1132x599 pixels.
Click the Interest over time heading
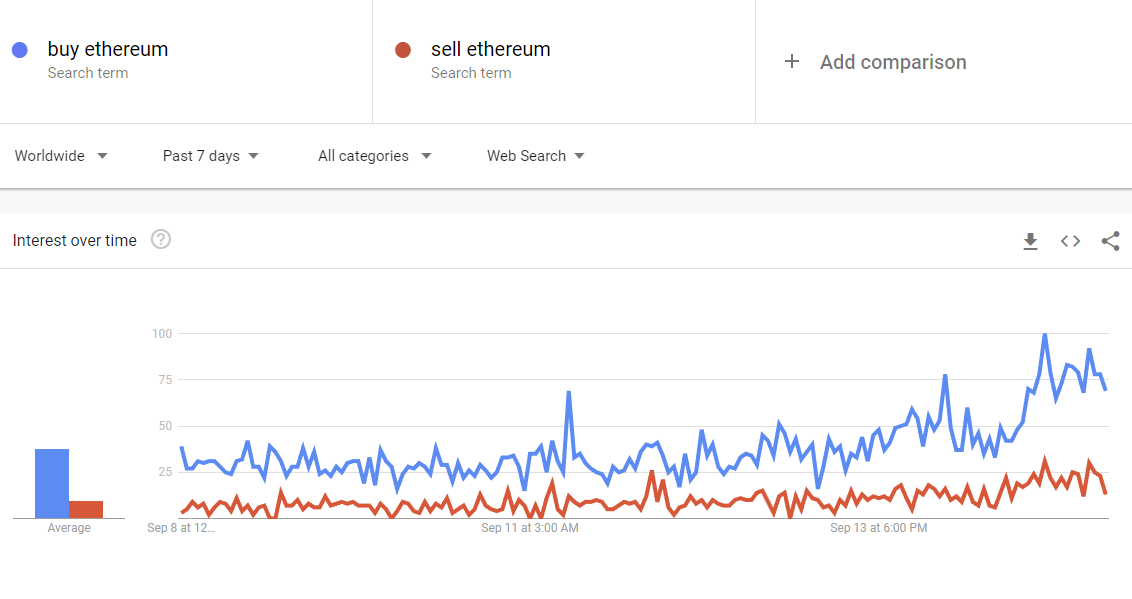pyautogui.click(x=74, y=240)
